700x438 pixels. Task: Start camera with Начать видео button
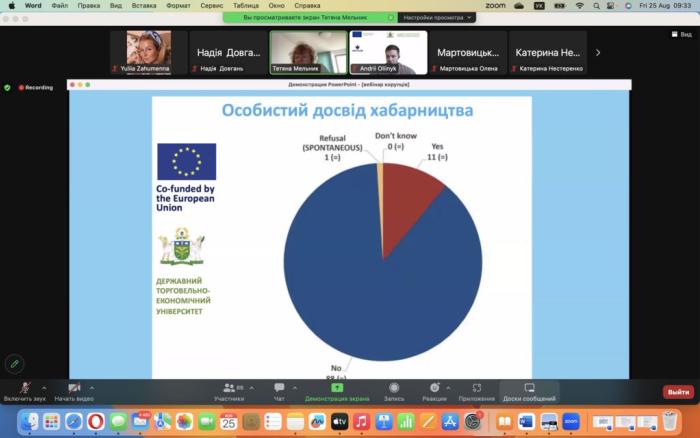(73, 388)
